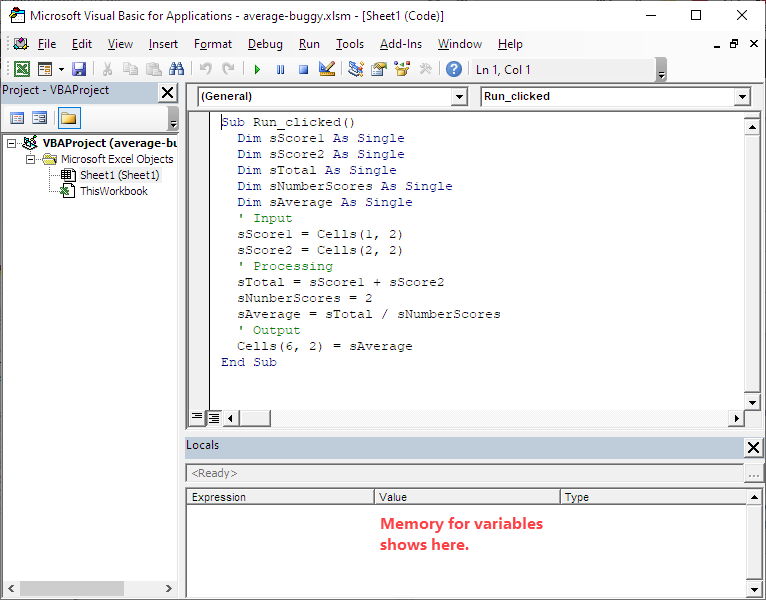Open the Tools menu
The image size is (766, 600).
pyautogui.click(x=350, y=44)
